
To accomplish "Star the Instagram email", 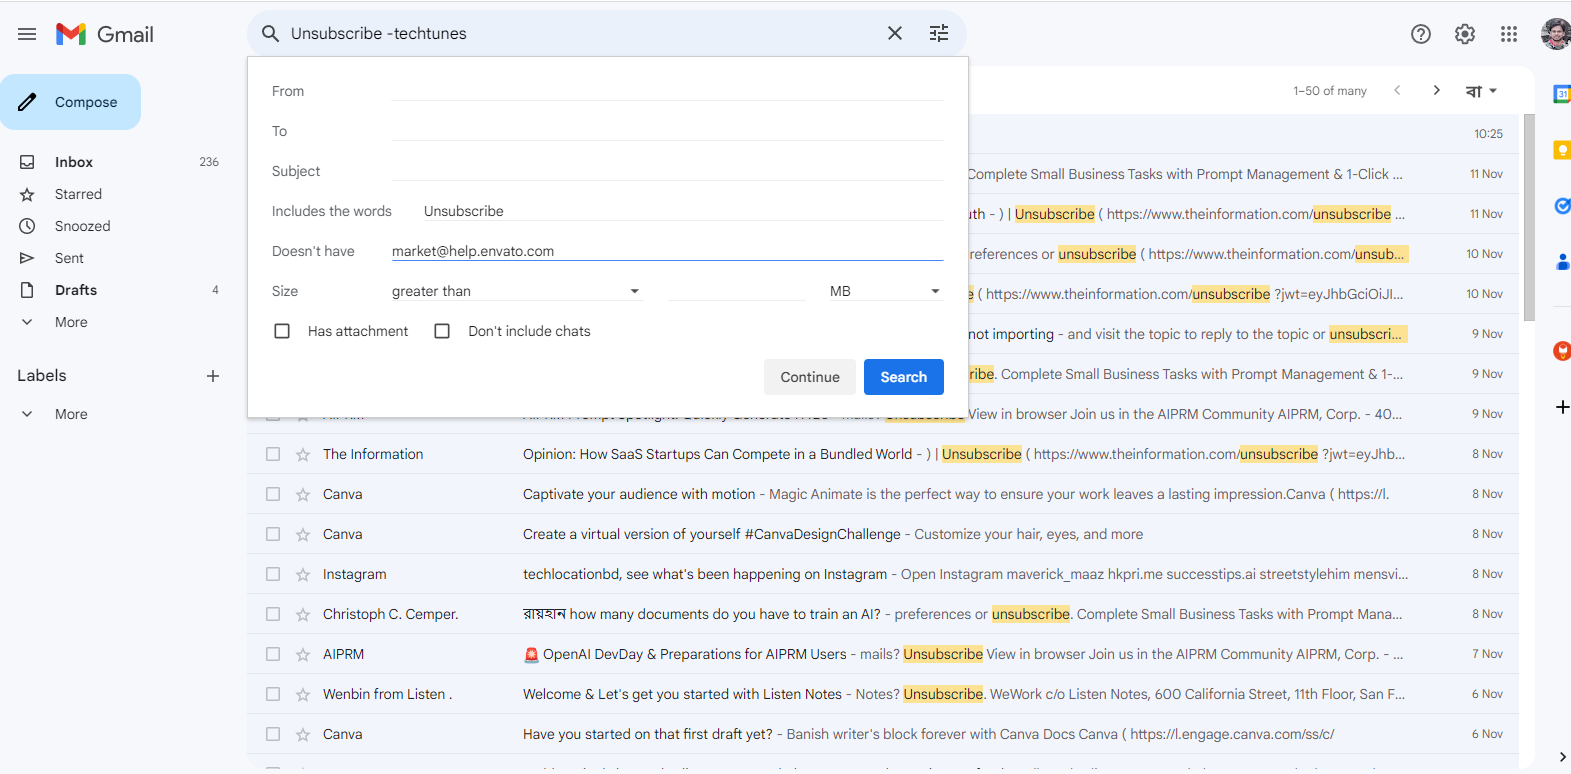I will coord(303,574).
